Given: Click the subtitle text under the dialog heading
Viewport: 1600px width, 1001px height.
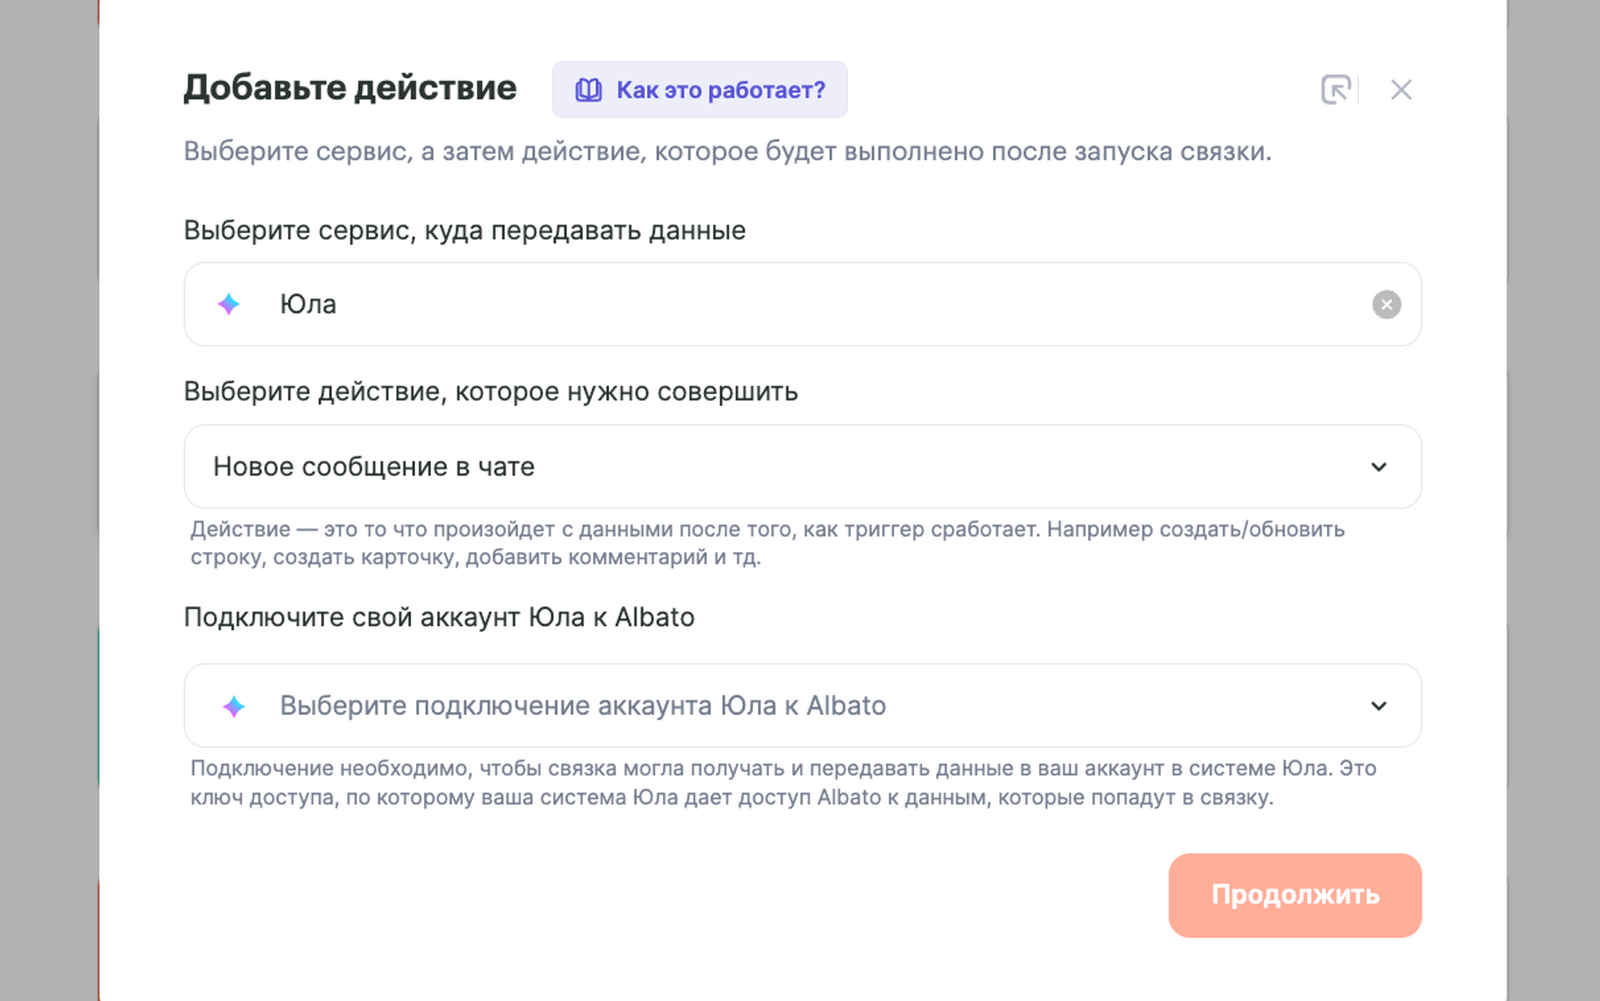Looking at the screenshot, I should point(727,152).
